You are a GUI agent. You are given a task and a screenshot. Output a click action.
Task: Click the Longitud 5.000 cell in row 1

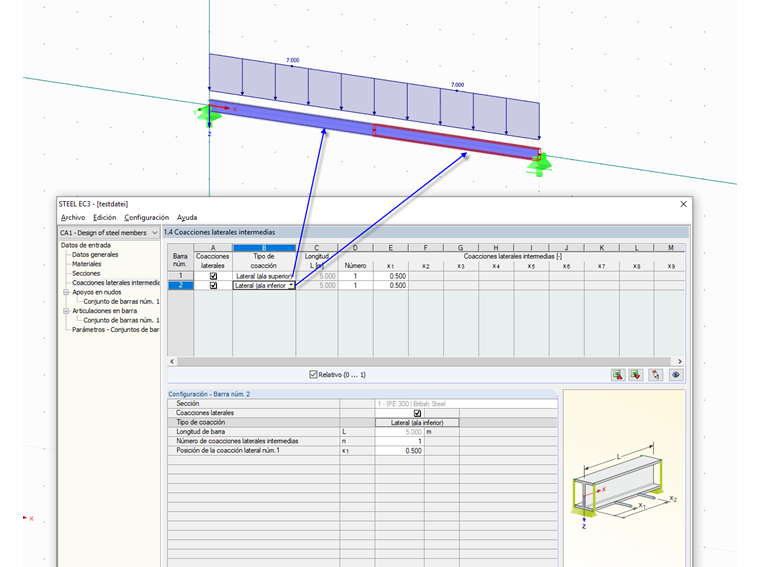[x=317, y=276]
